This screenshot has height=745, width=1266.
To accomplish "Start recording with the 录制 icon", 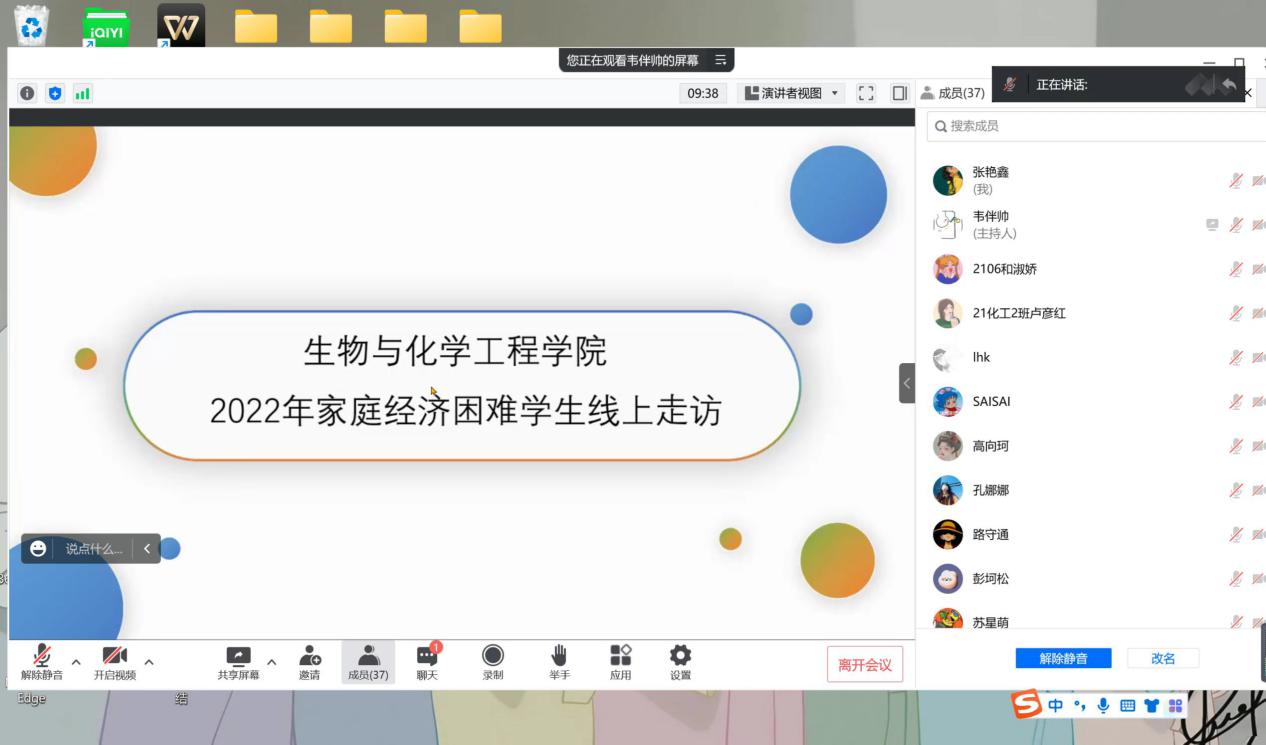I will 492,661.
